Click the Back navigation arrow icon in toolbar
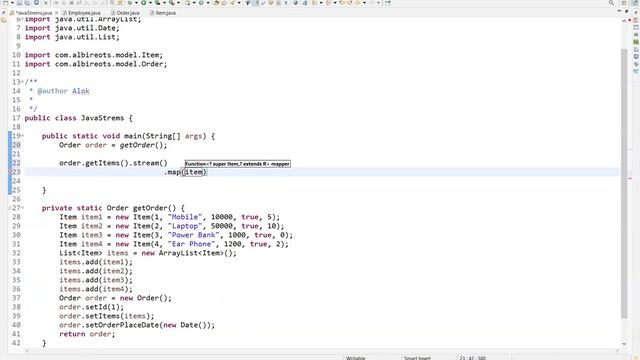640x360 pixels. (358, 3)
